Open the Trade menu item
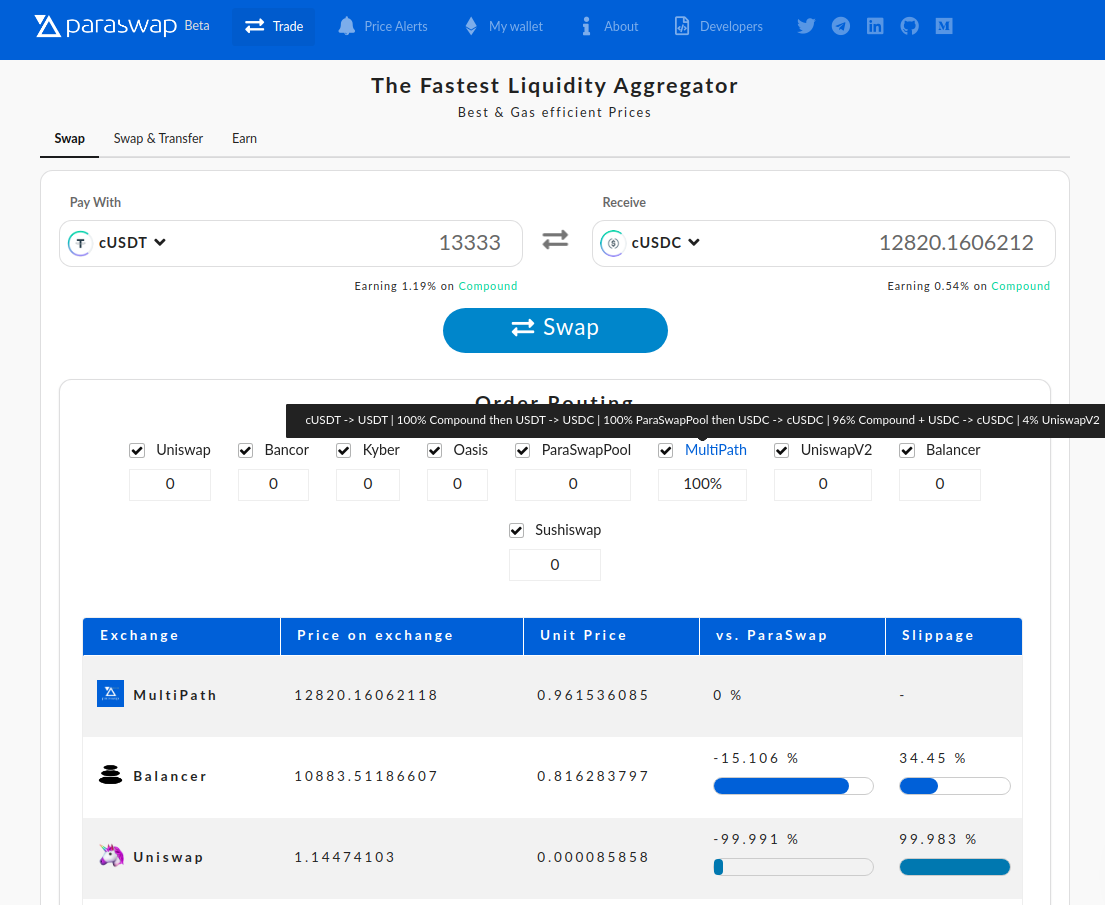 273,26
